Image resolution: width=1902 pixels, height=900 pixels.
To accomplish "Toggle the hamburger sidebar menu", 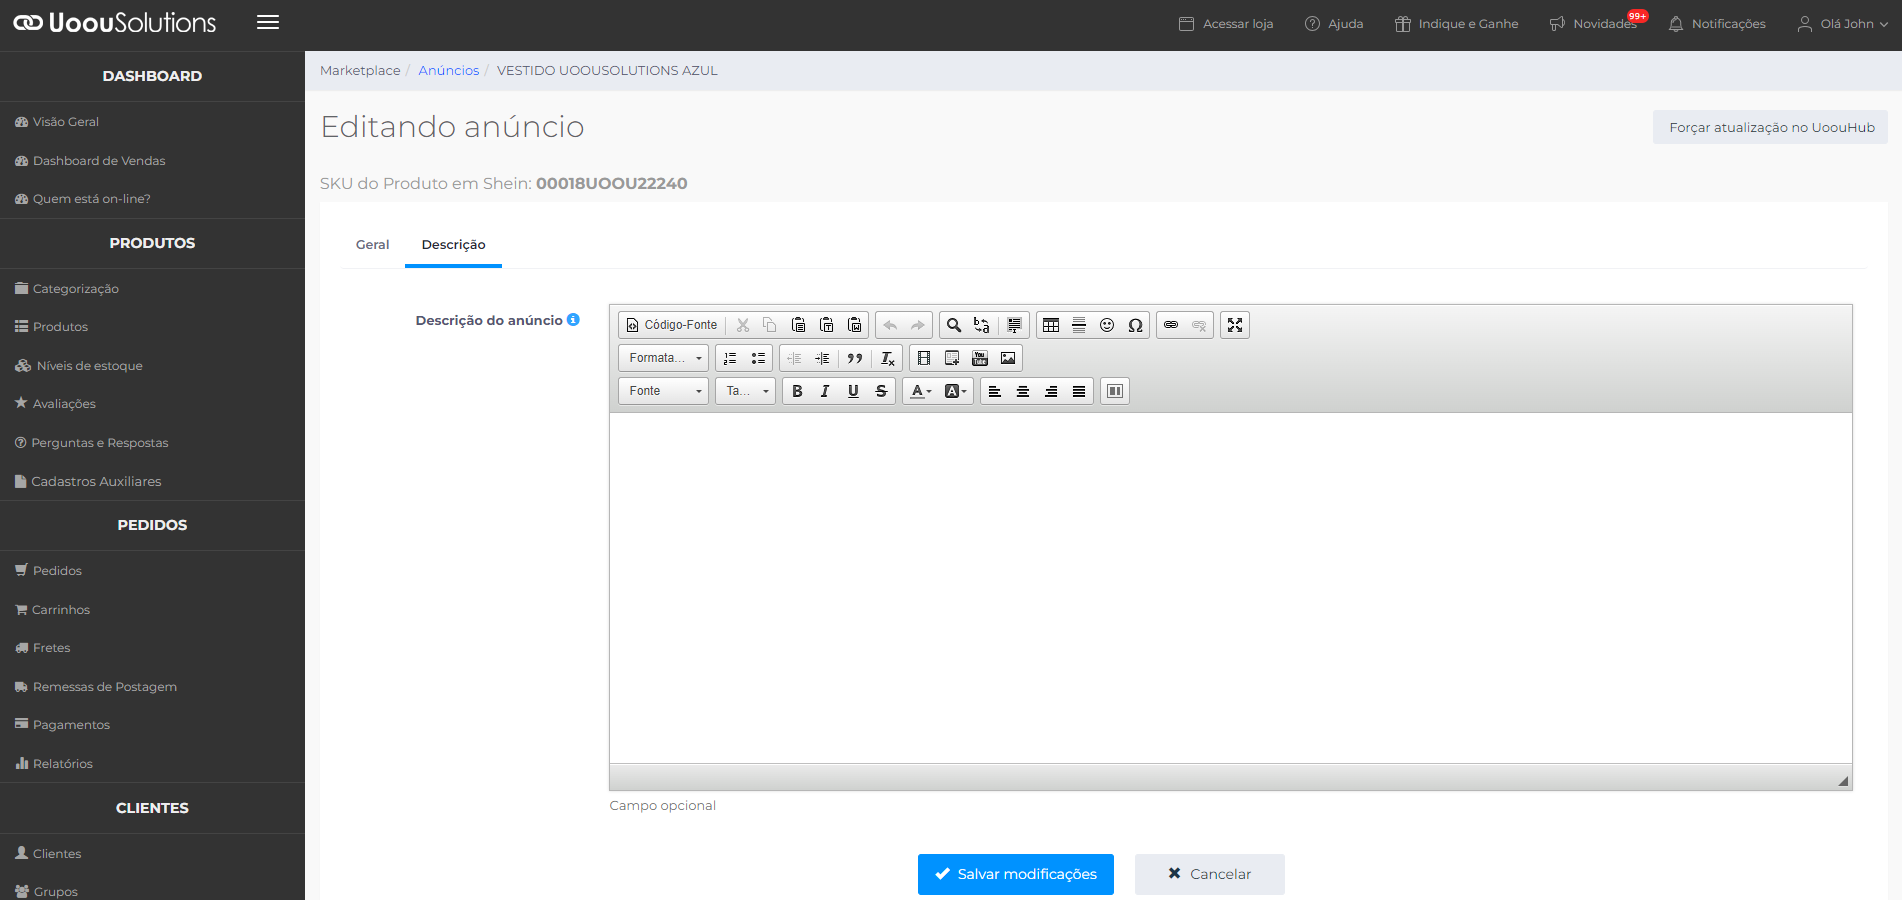I will click(268, 22).
